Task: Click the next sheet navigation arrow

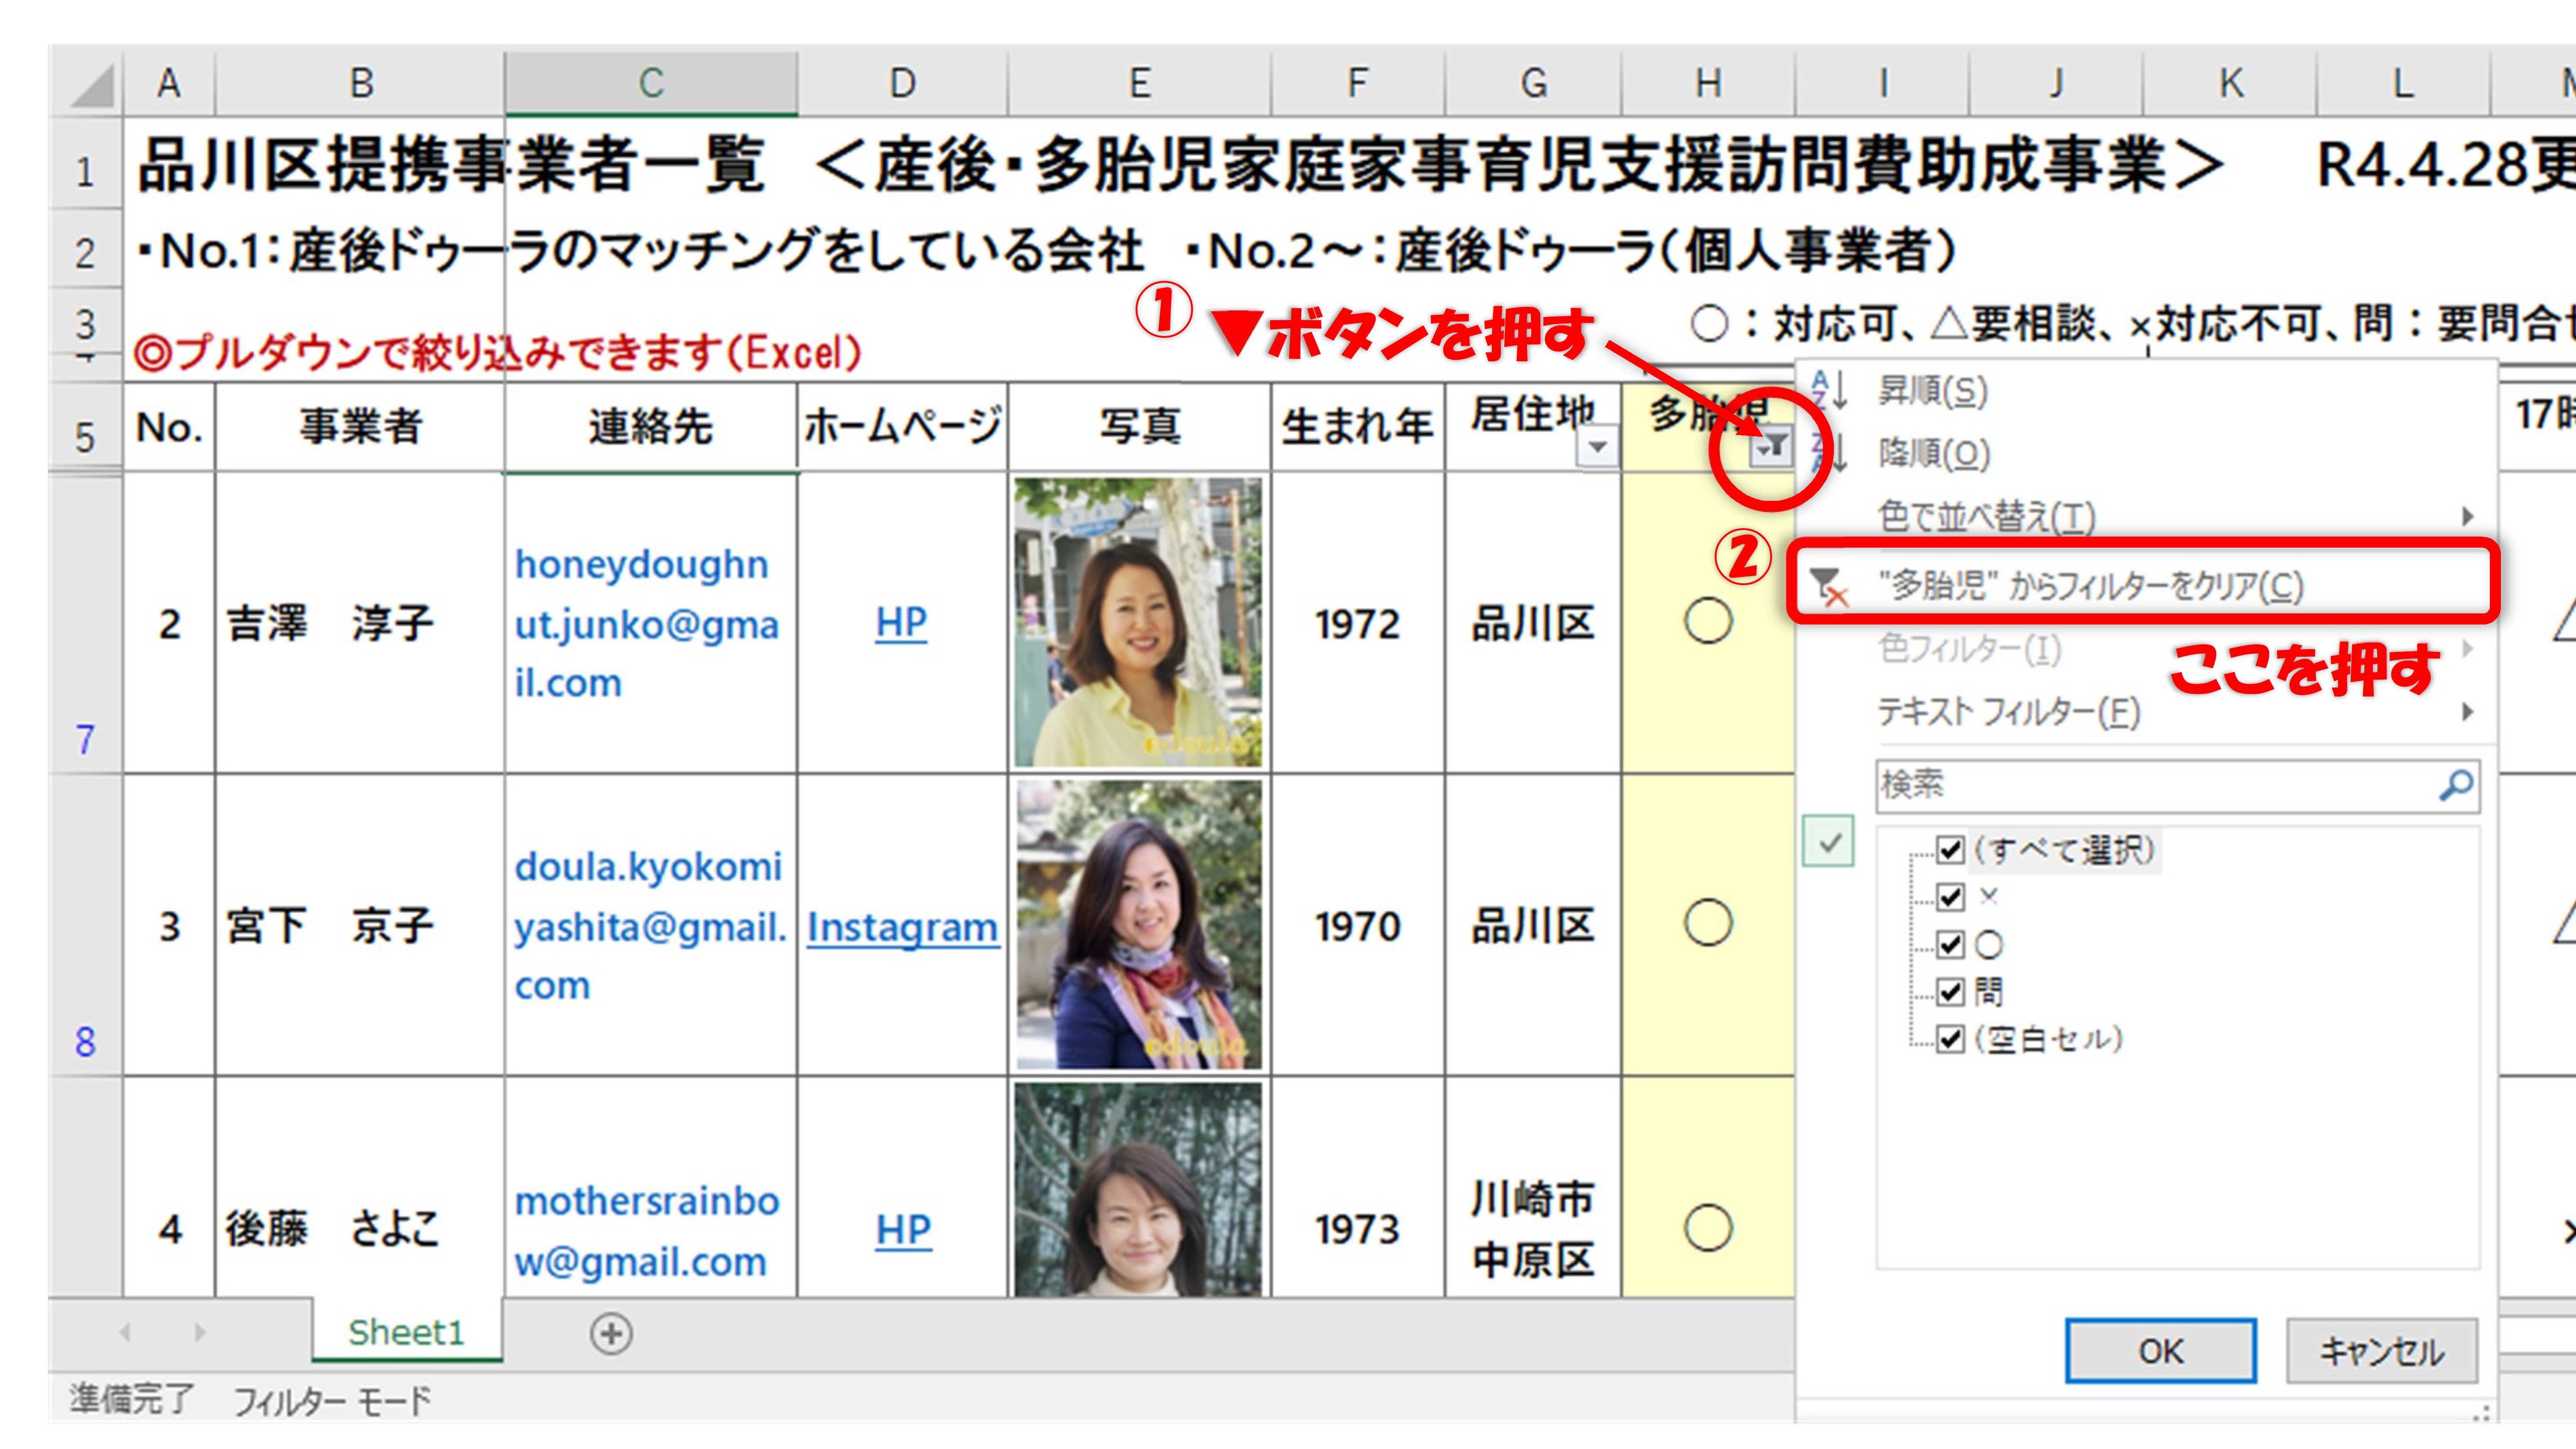Action: [200, 1332]
